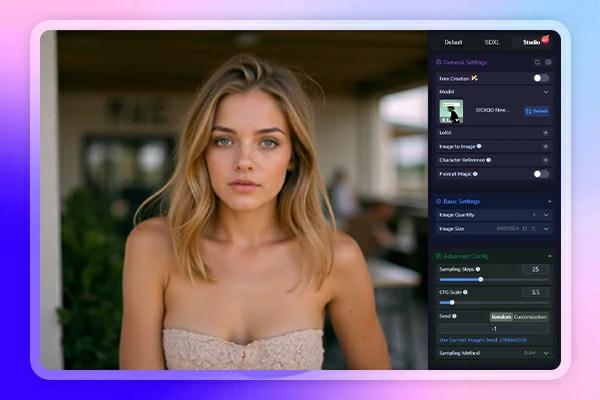Collapse the Model section chevron

pos(546,92)
